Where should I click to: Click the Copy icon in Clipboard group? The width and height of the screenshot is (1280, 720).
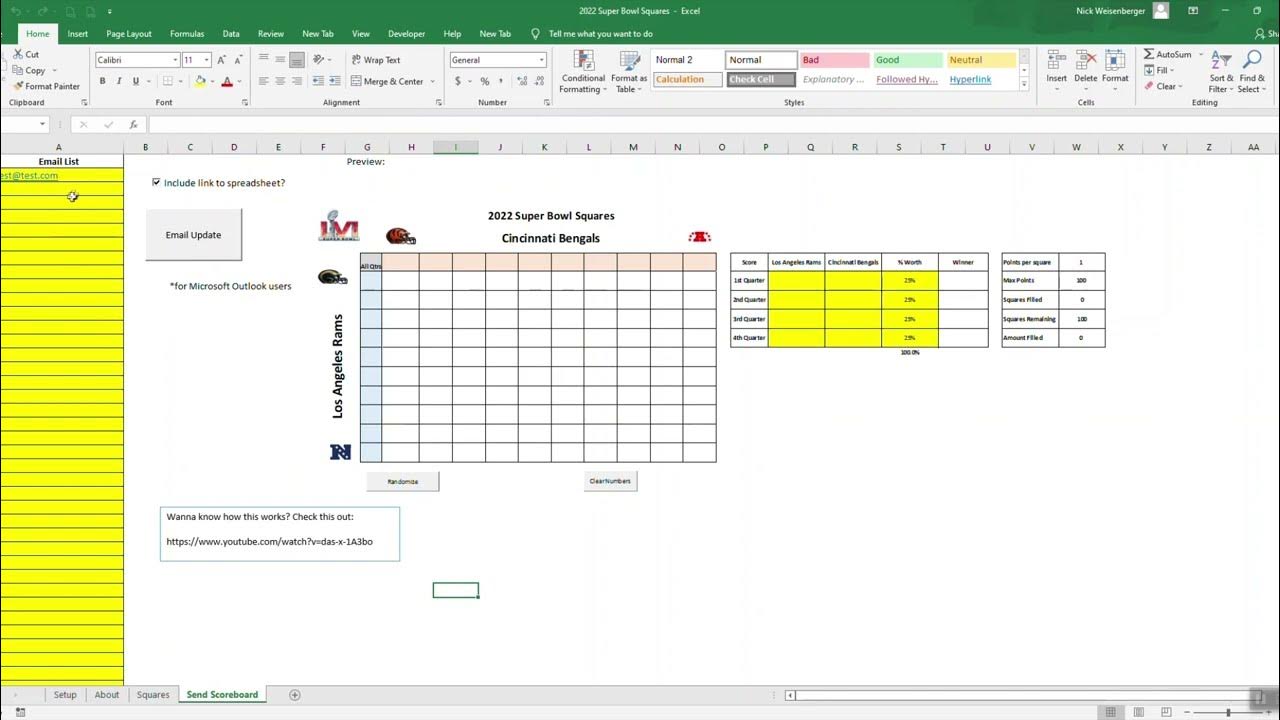[x=18, y=70]
